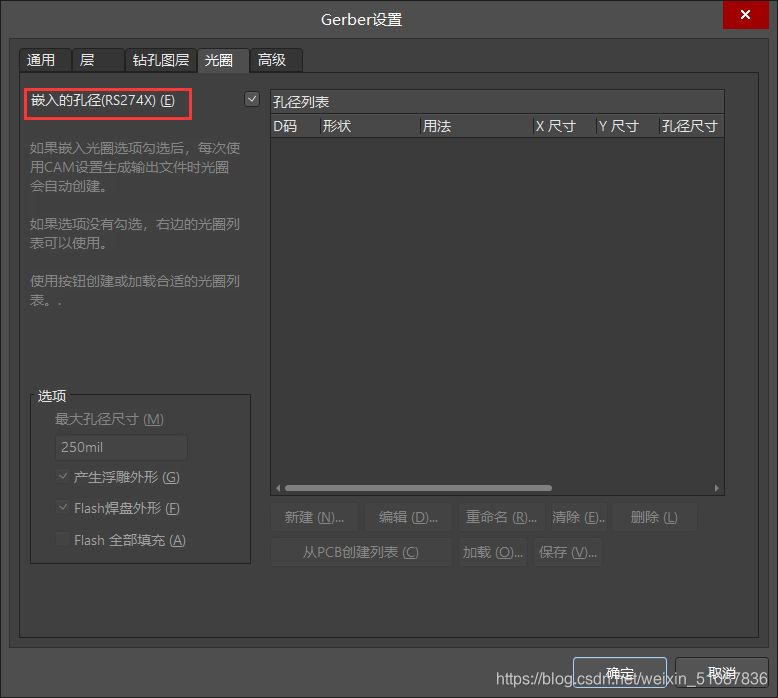The height and width of the screenshot is (698, 778).
Task: Click the 从PCB创建列表 button
Action: pos(361,552)
